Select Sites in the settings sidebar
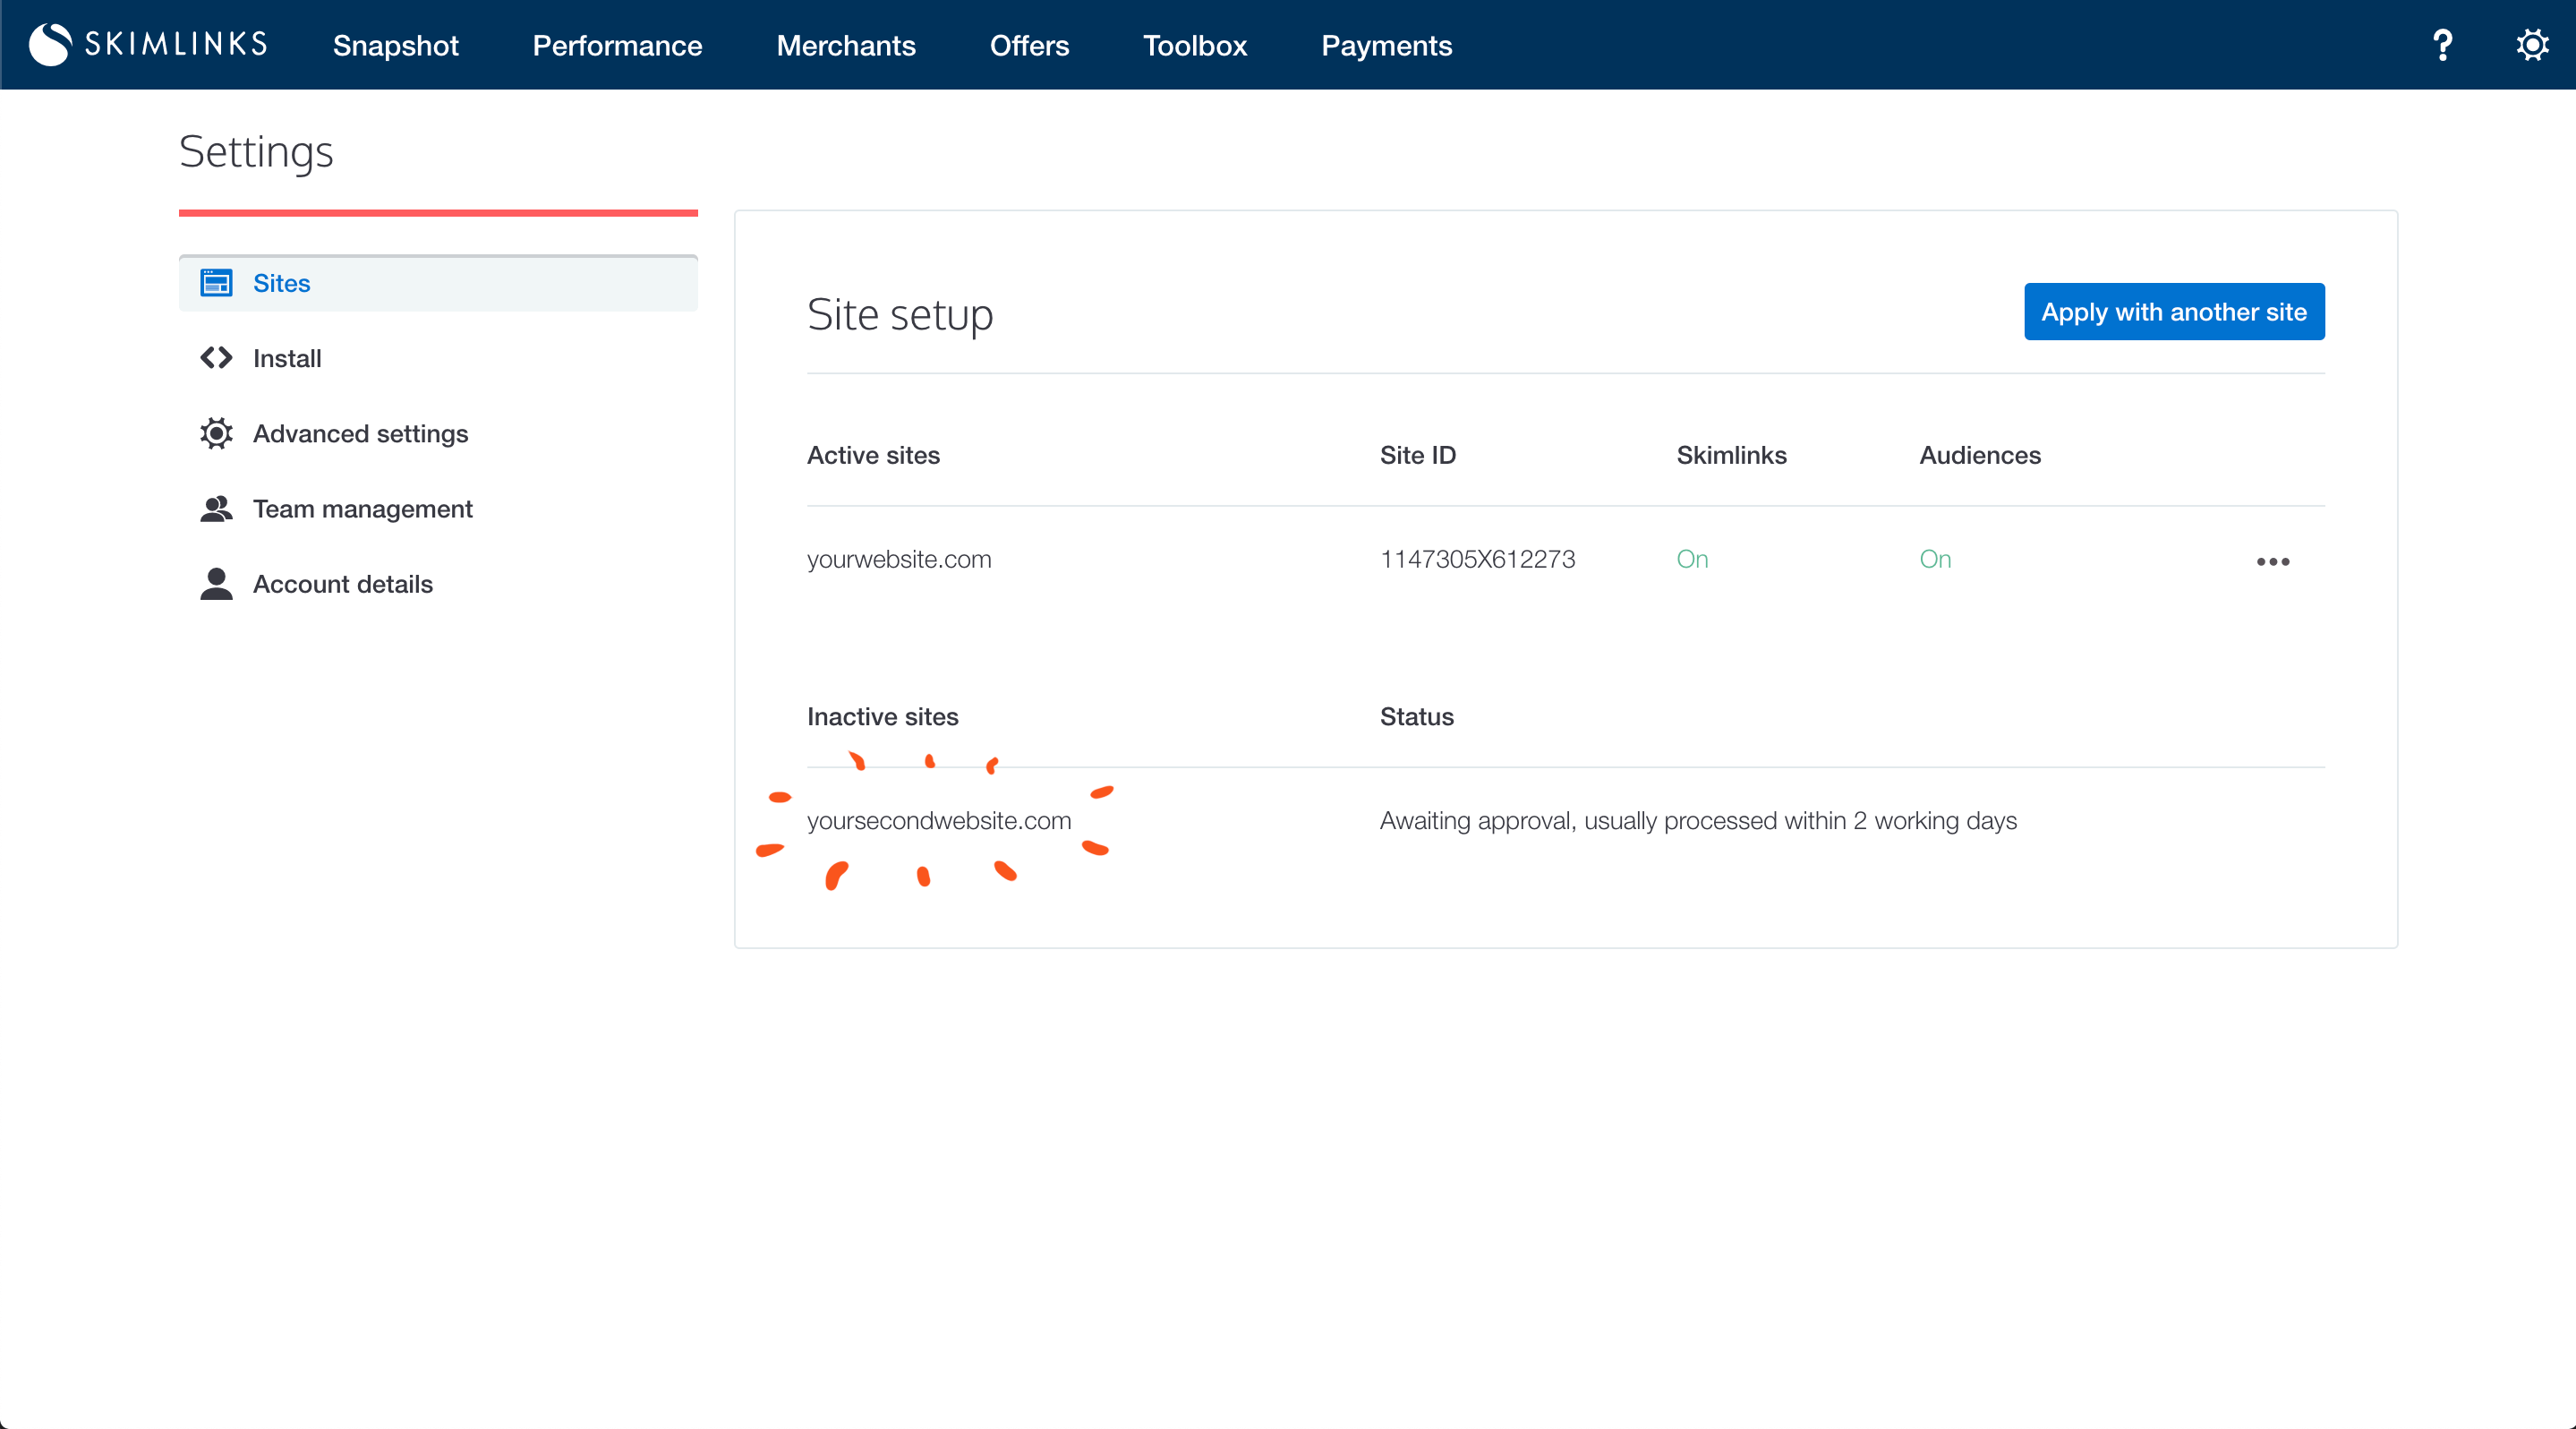This screenshot has width=2576, height=1429. [x=438, y=283]
